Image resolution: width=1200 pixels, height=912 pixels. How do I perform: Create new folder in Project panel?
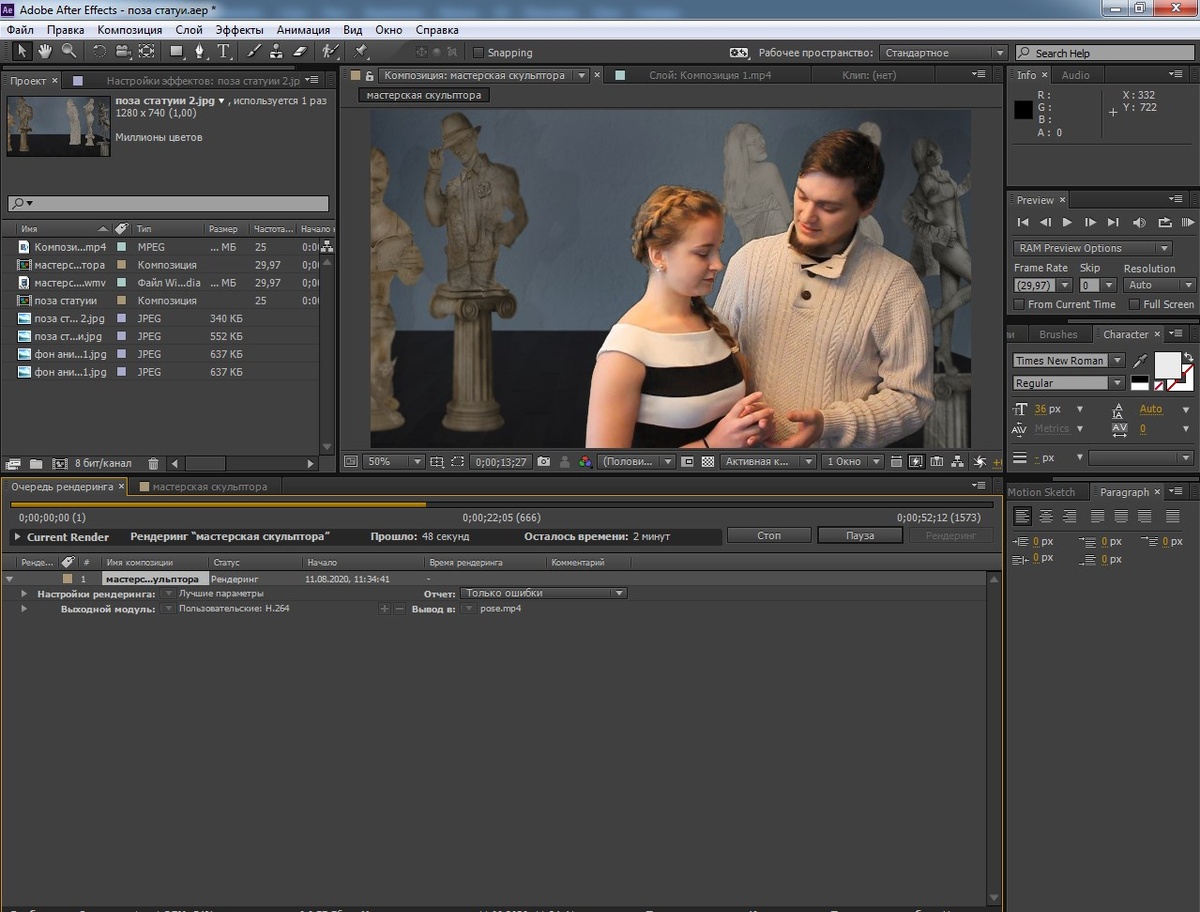pyautogui.click(x=36, y=464)
